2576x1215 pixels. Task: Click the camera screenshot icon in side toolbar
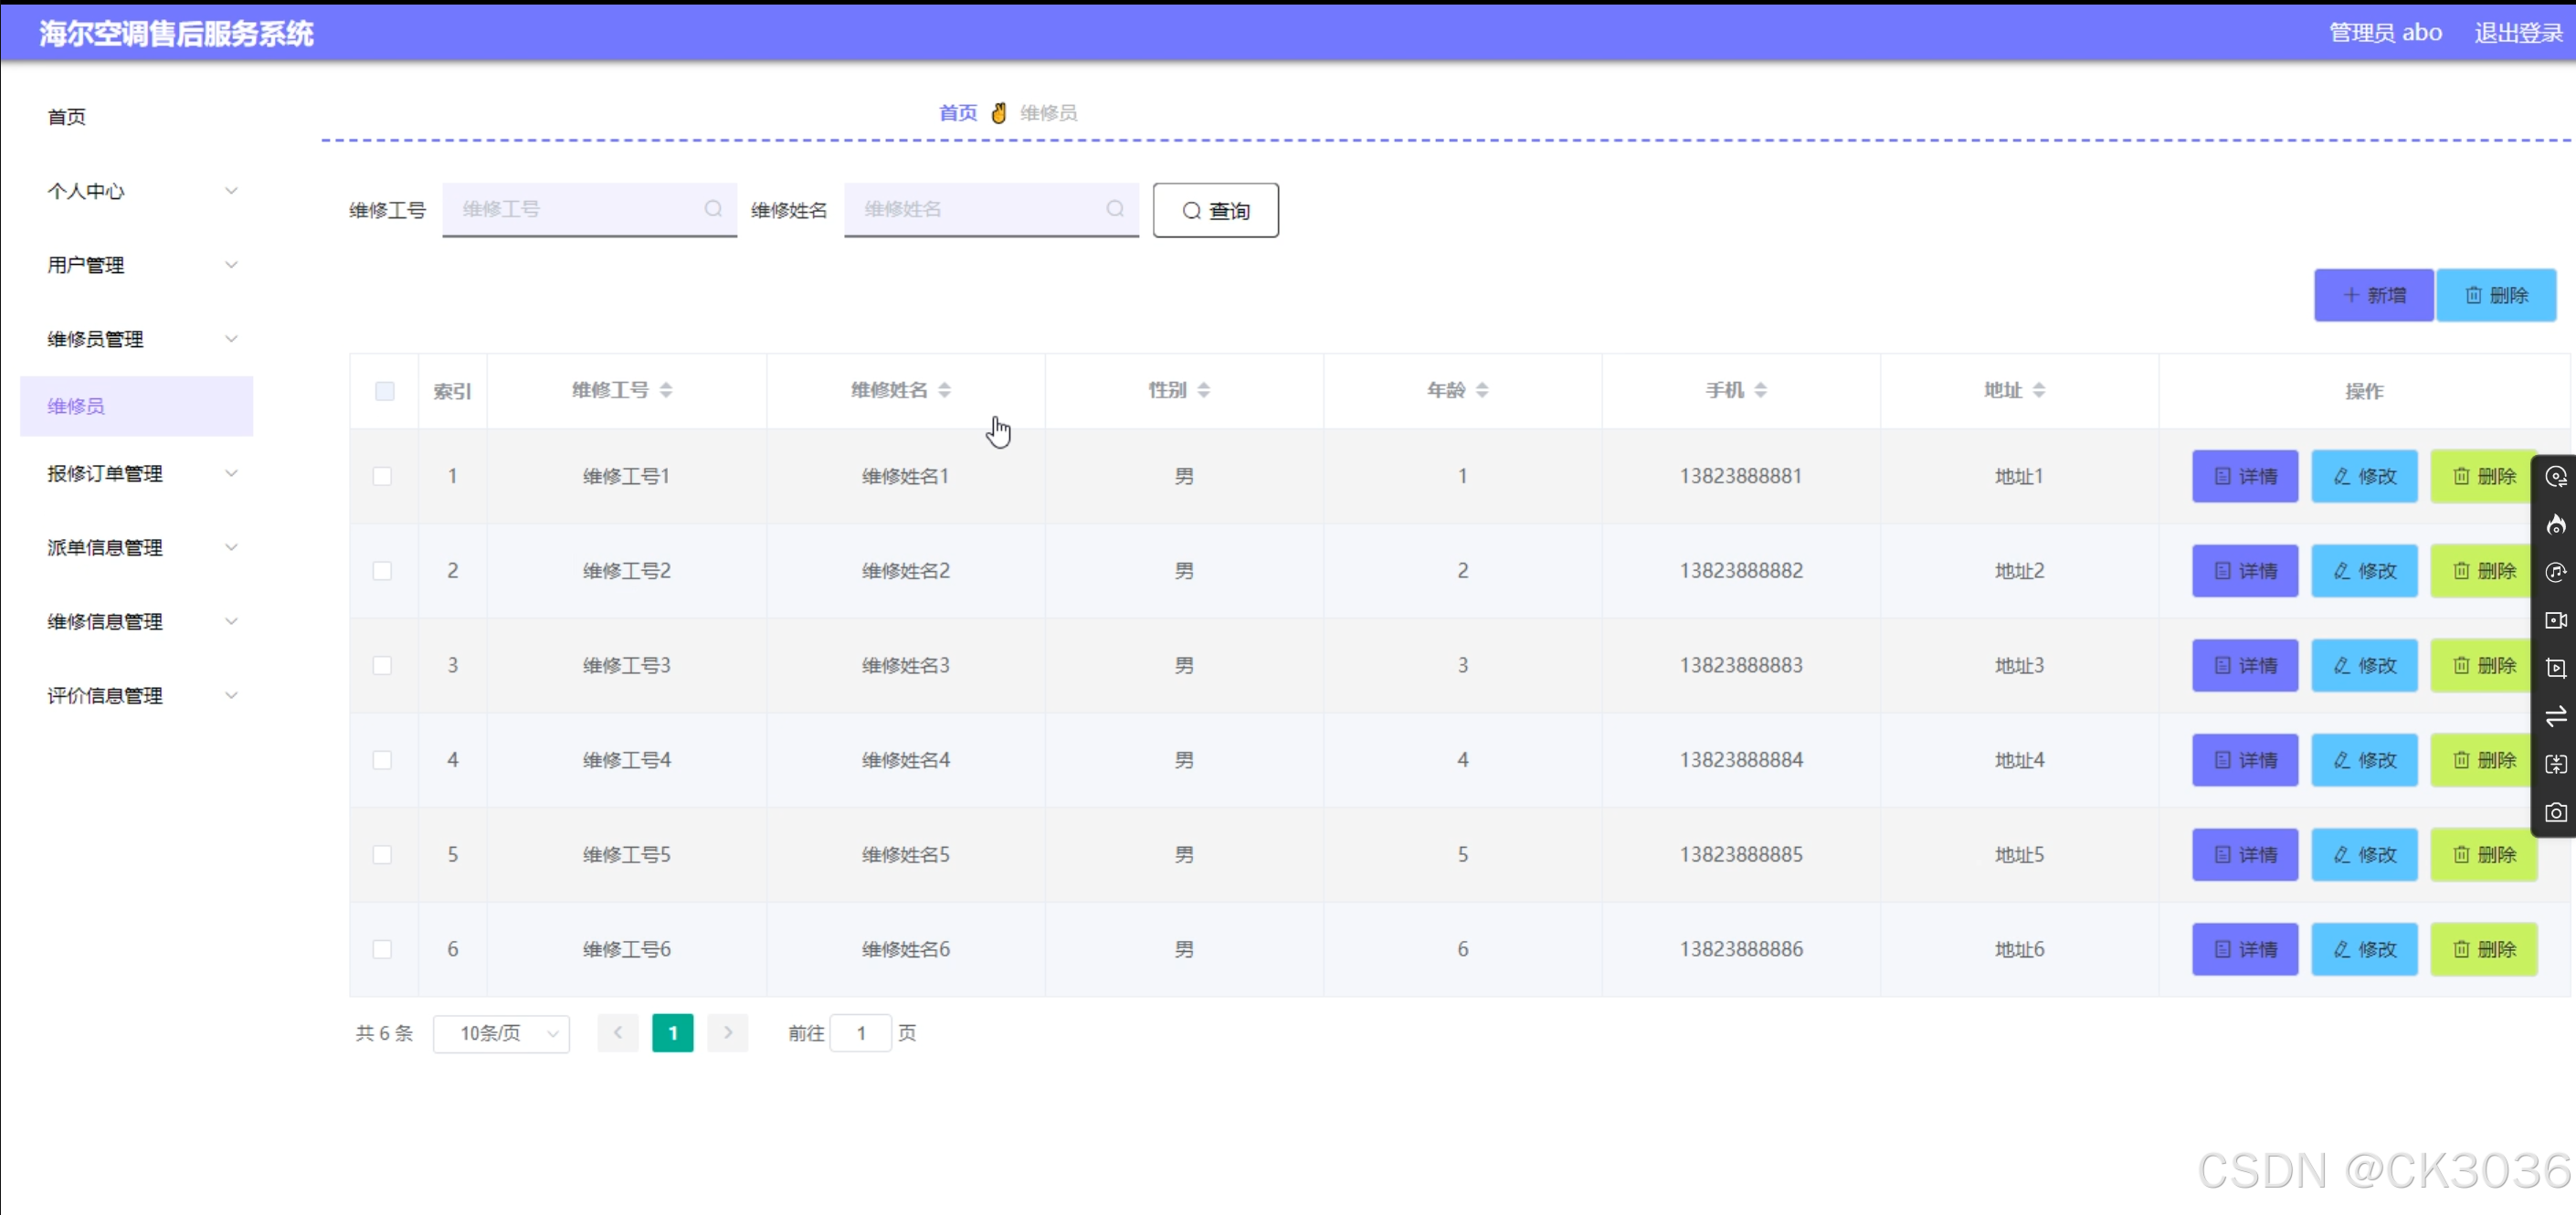(x=2555, y=812)
